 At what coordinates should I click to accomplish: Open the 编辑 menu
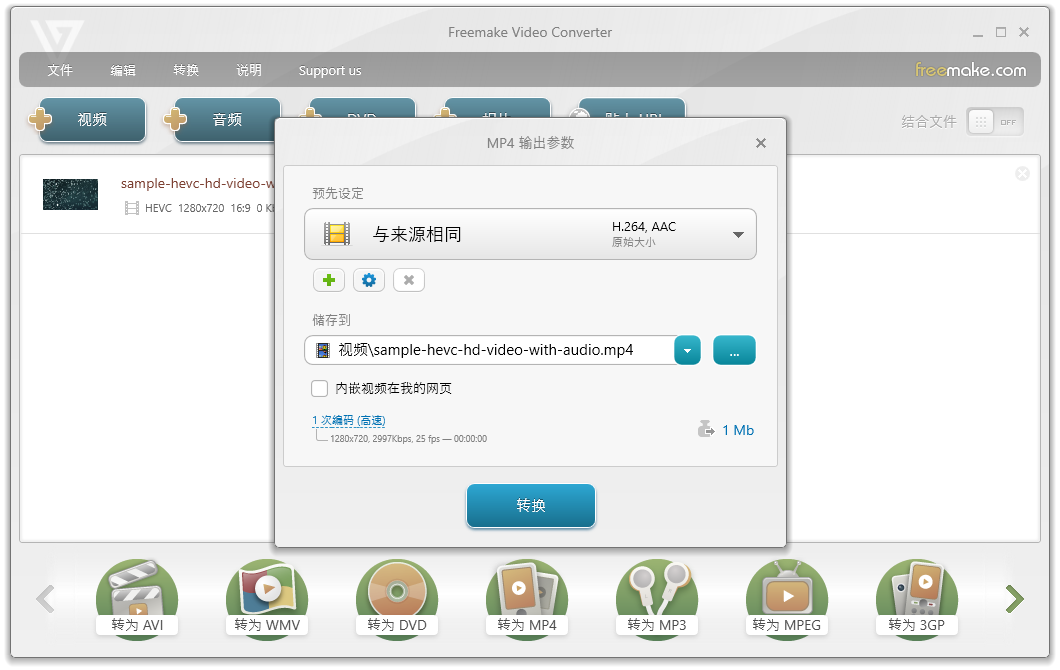click(x=122, y=70)
